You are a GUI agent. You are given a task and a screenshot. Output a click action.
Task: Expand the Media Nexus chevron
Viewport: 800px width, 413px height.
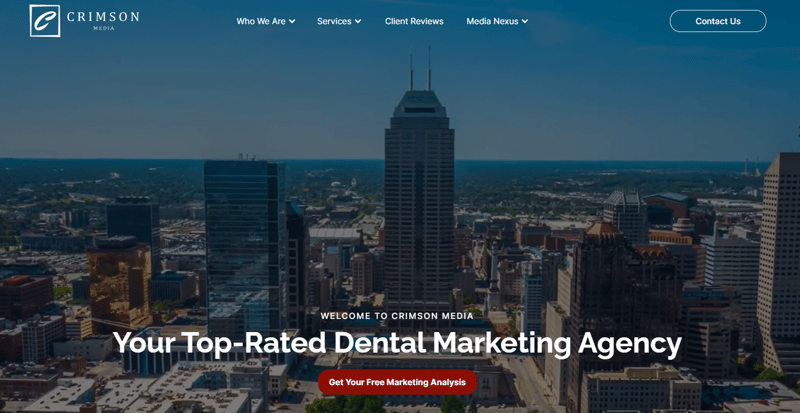(525, 21)
